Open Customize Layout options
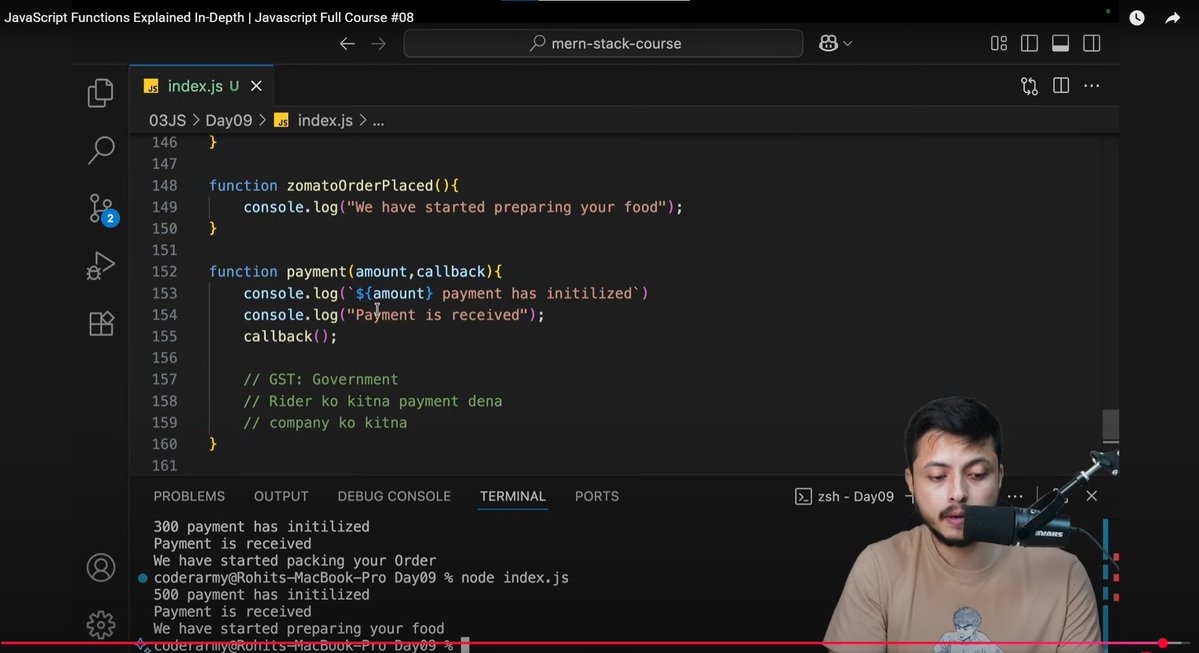 click(999, 44)
